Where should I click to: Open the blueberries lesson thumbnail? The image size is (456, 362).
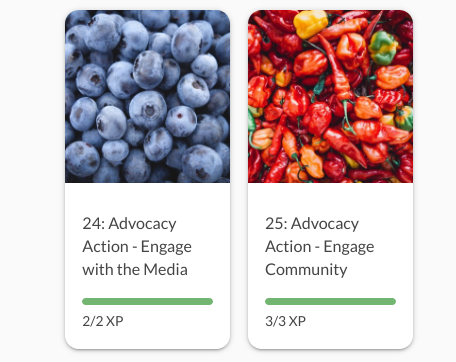[x=147, y=96]
